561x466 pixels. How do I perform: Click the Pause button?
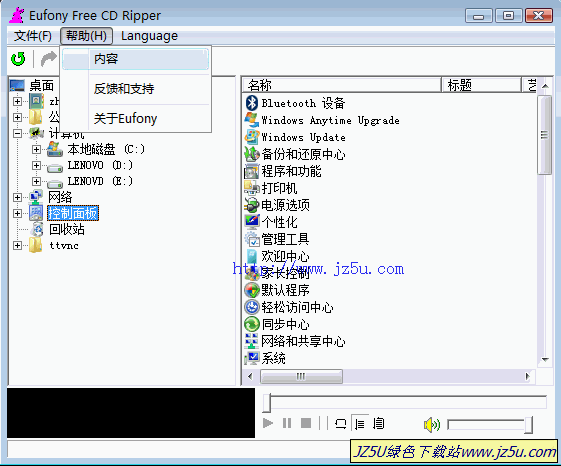287,423
